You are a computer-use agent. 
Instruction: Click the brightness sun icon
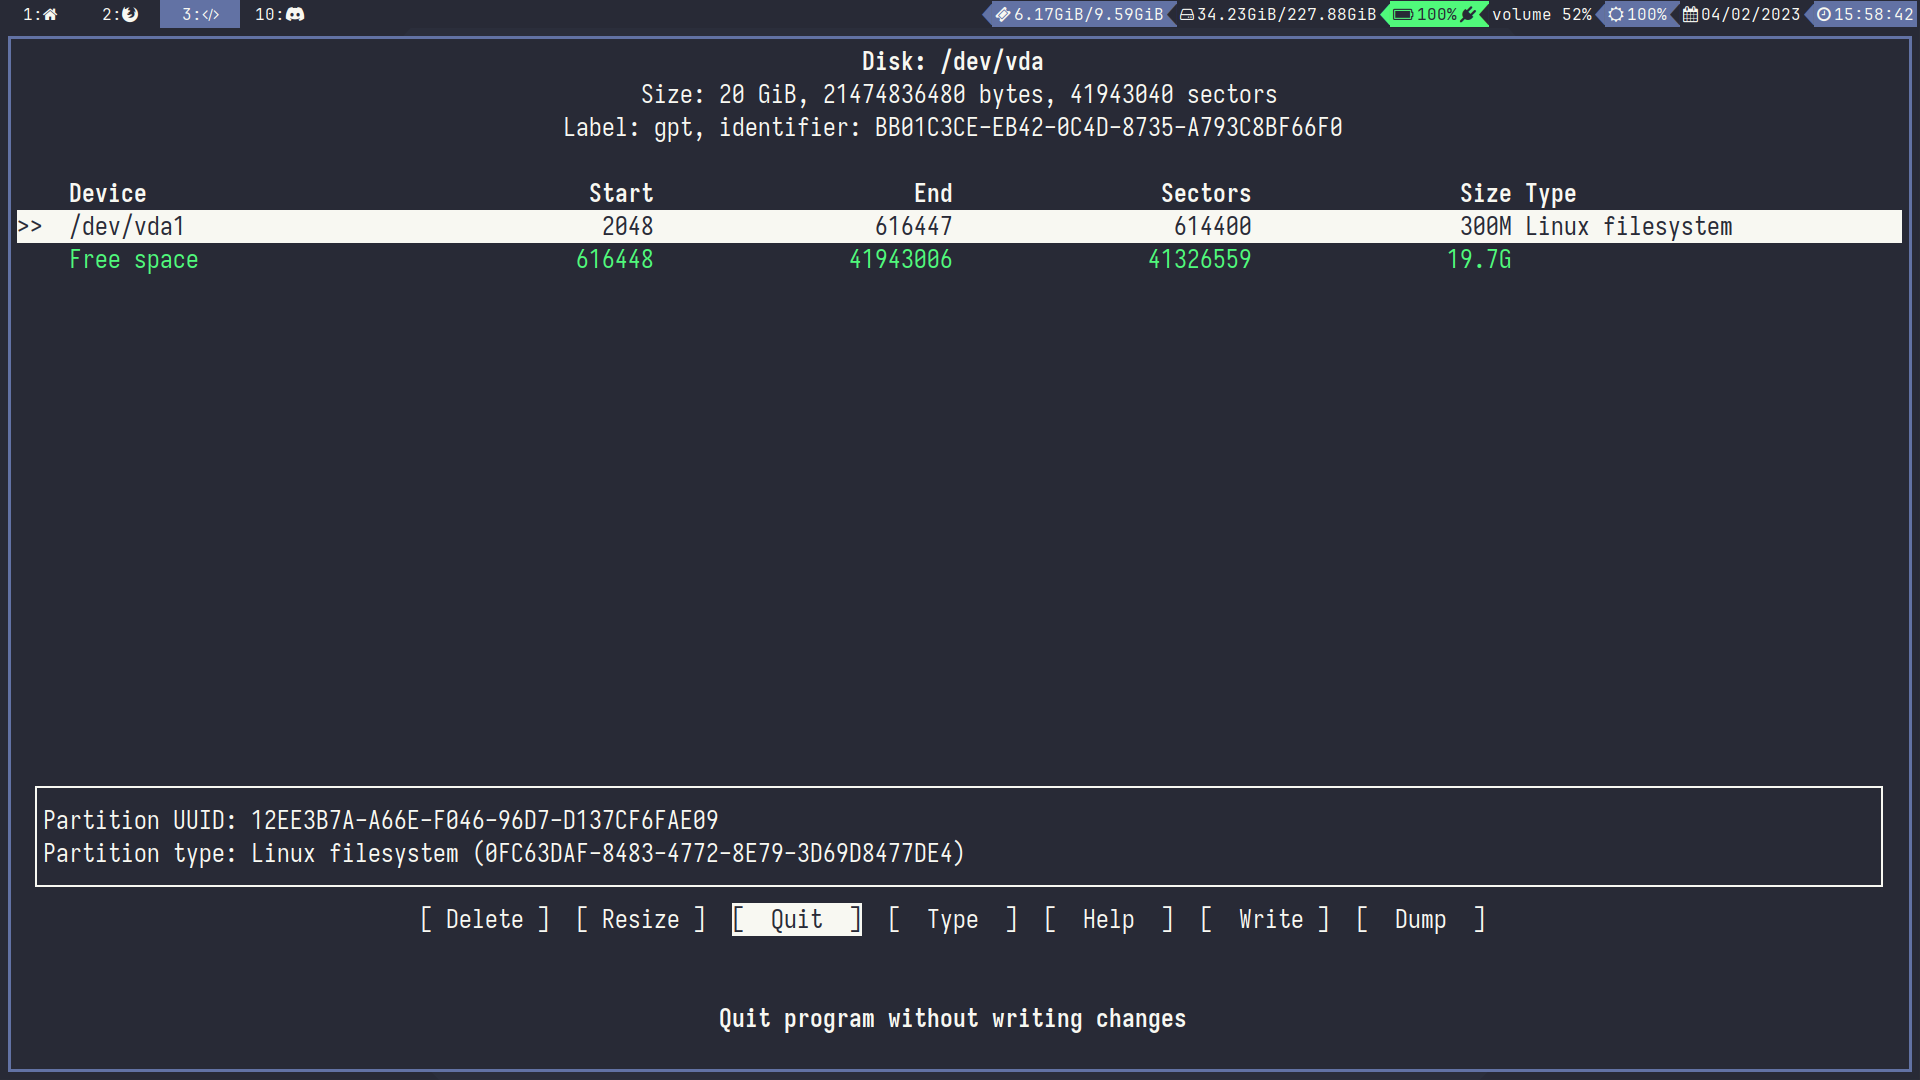tap(1615, 14)
